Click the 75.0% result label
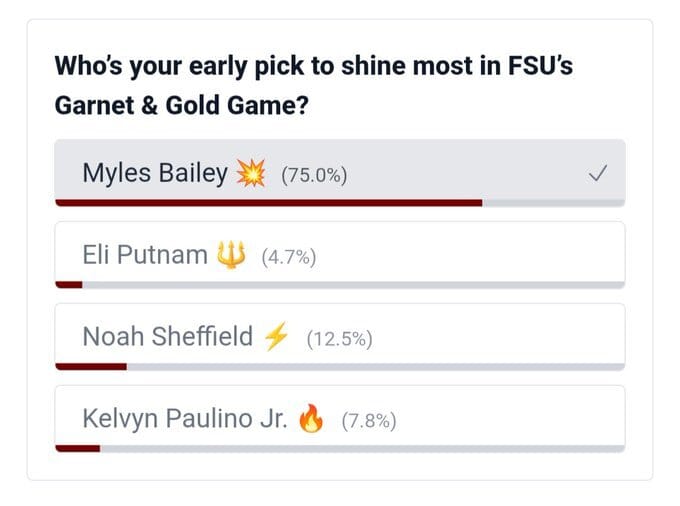The image size is (680, 506). [314, 175]
